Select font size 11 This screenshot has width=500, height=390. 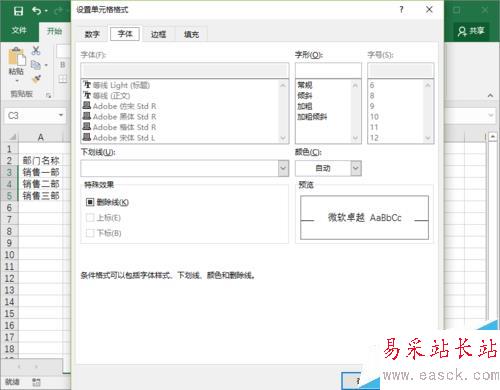tap(374, 127)
